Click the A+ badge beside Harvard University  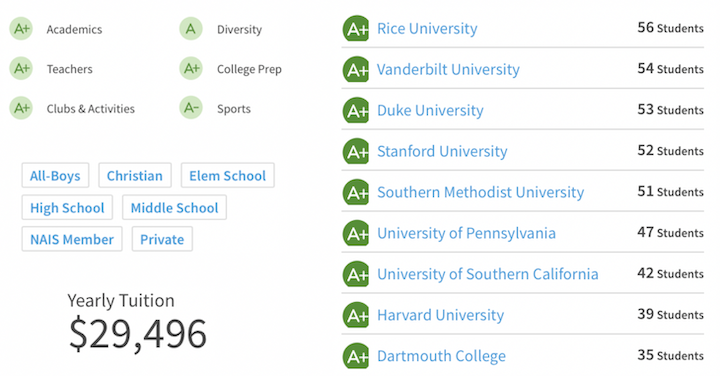tap(356, 315)
